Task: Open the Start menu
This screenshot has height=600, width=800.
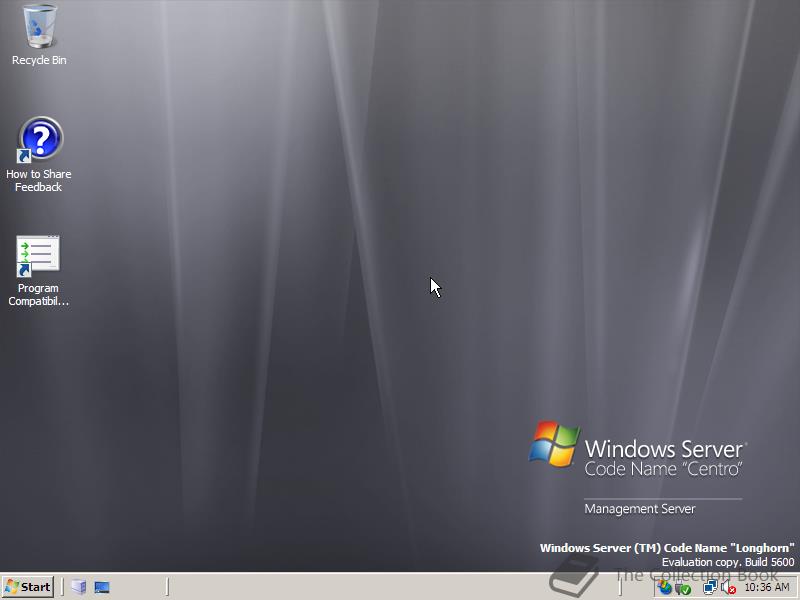Action: point(28,587)
